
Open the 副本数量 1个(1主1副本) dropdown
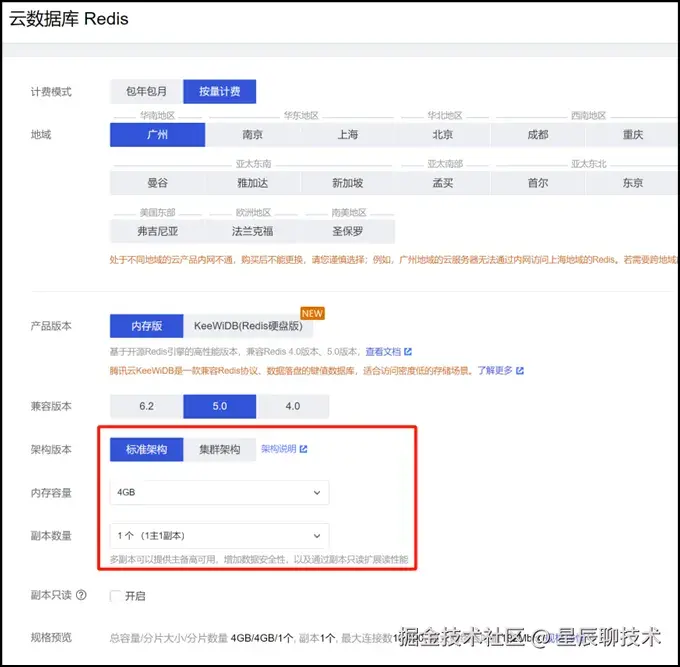coord(219,536)
